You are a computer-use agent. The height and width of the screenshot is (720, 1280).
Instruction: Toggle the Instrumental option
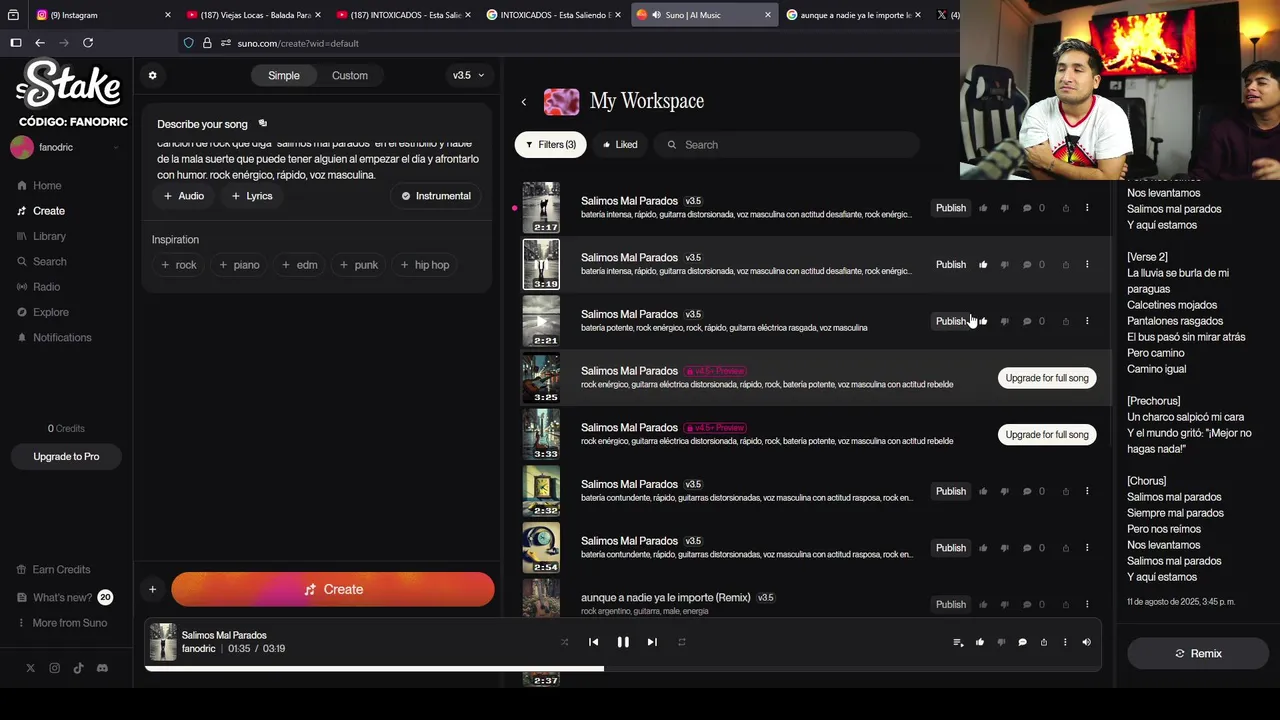pyautogui.click(x=436, y=196)
